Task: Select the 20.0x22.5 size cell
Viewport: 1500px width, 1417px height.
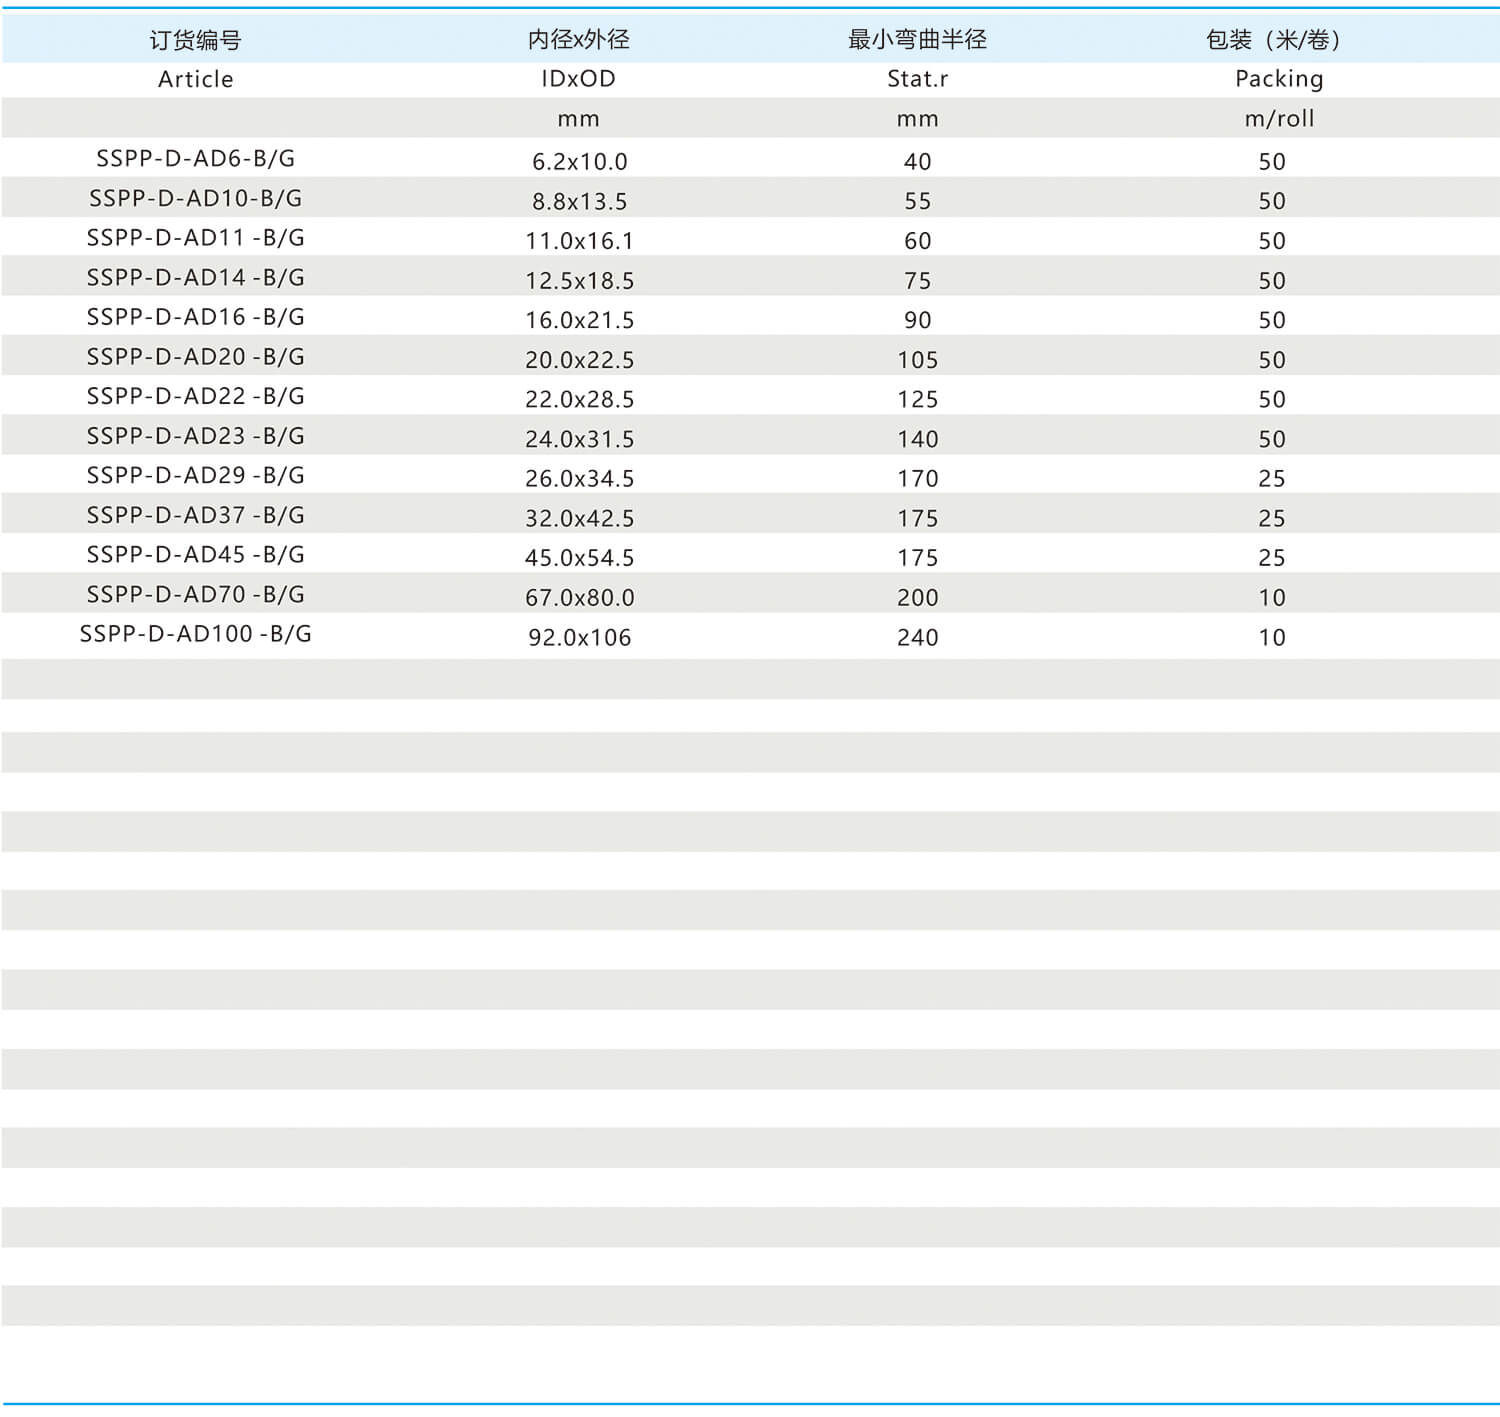Action: click(579, 359)
